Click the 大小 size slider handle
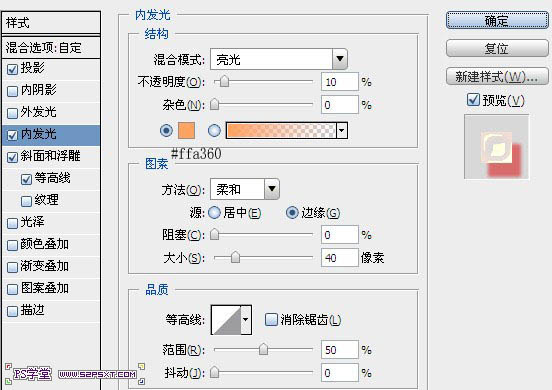This screenshot has width=552, height=390. 235,258
